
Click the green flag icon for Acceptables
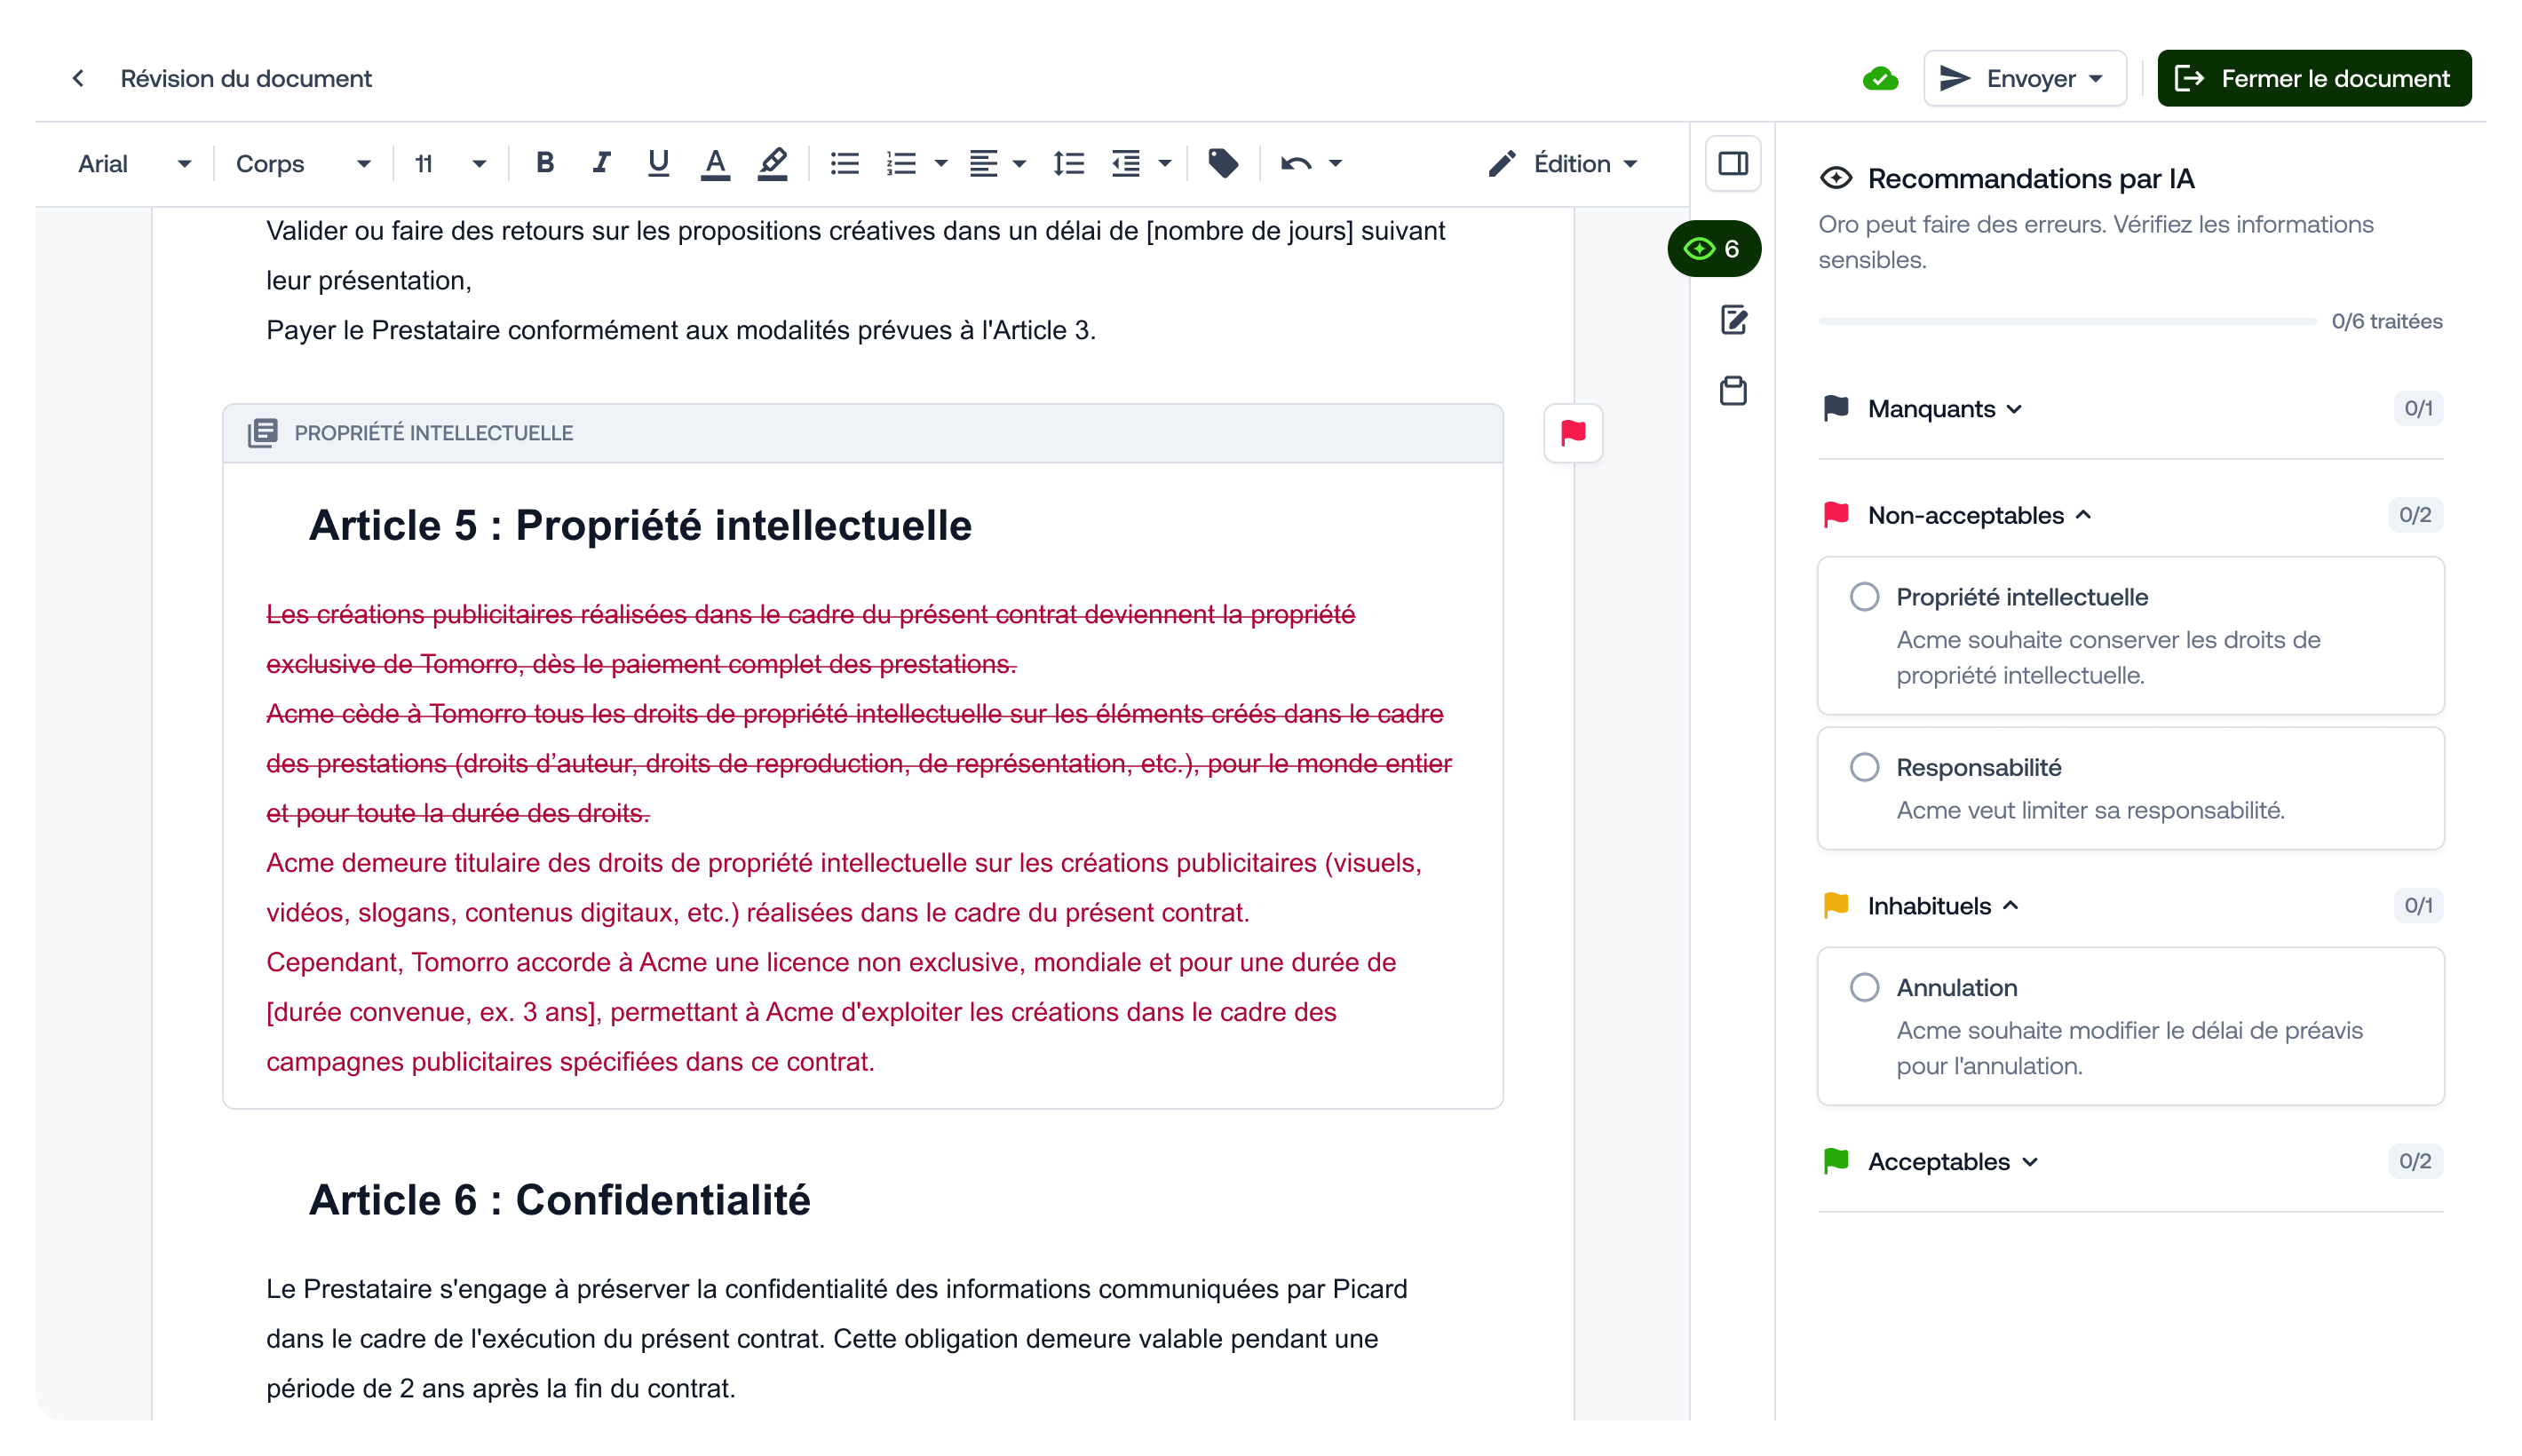pyautogui.click(x=1836, y=1161)
